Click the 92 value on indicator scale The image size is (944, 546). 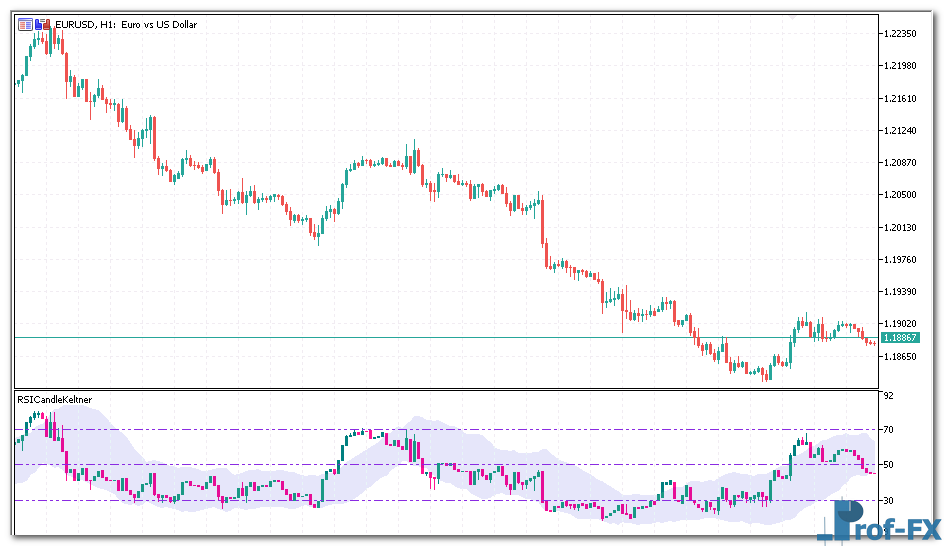pyautogui.click(x=888, y=396)
